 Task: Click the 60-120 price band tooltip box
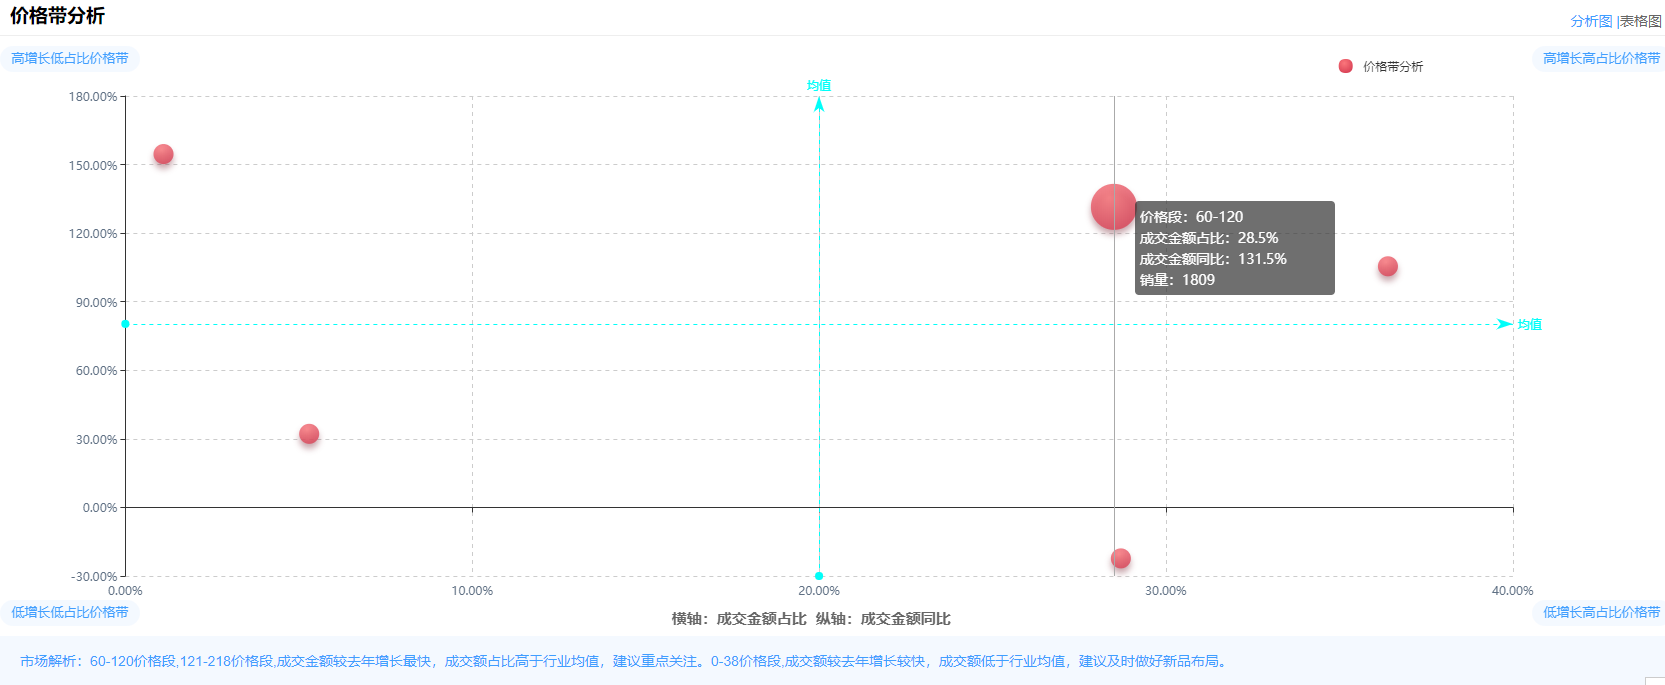[x=1234, y=248]
